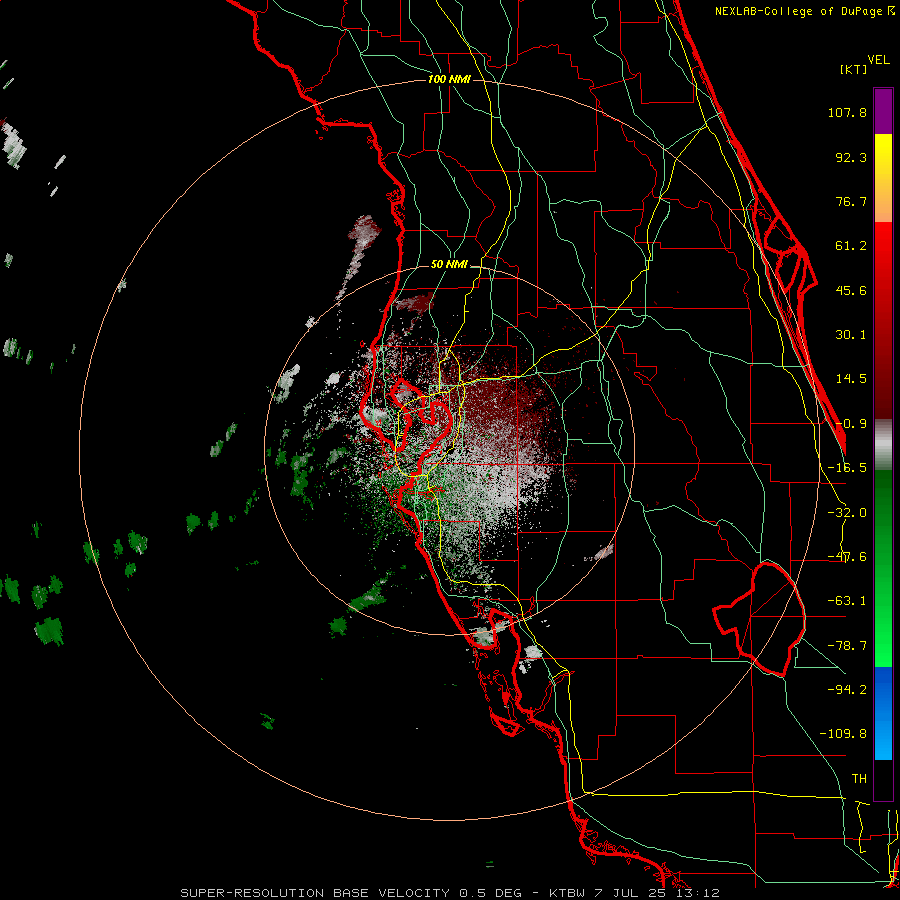The height and width of the screenshot is (900, 900).
Task: Click the -0.9 velocity scale value
Action: [851, 424]
